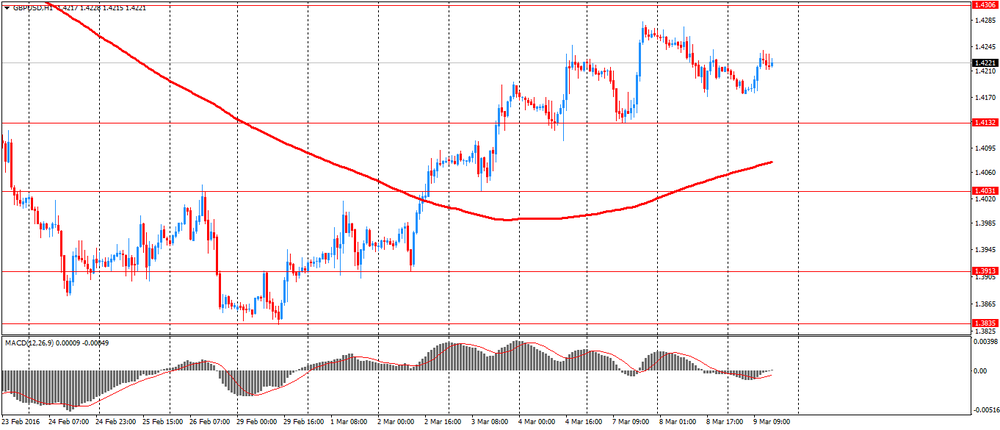
Task: Click the 23 Feb 2016 date label
Action: (19, 422)
